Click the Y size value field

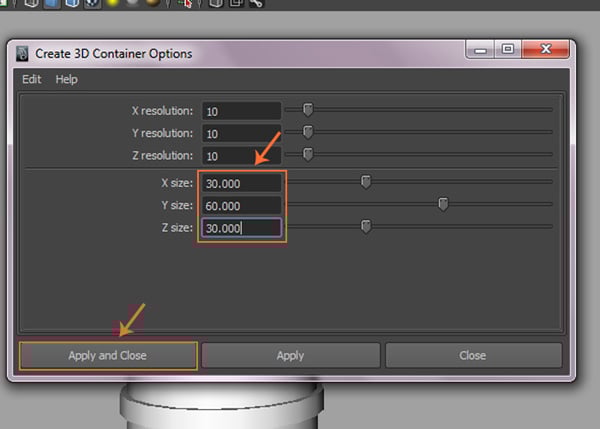pyautogui.click(x=241, y=206)
